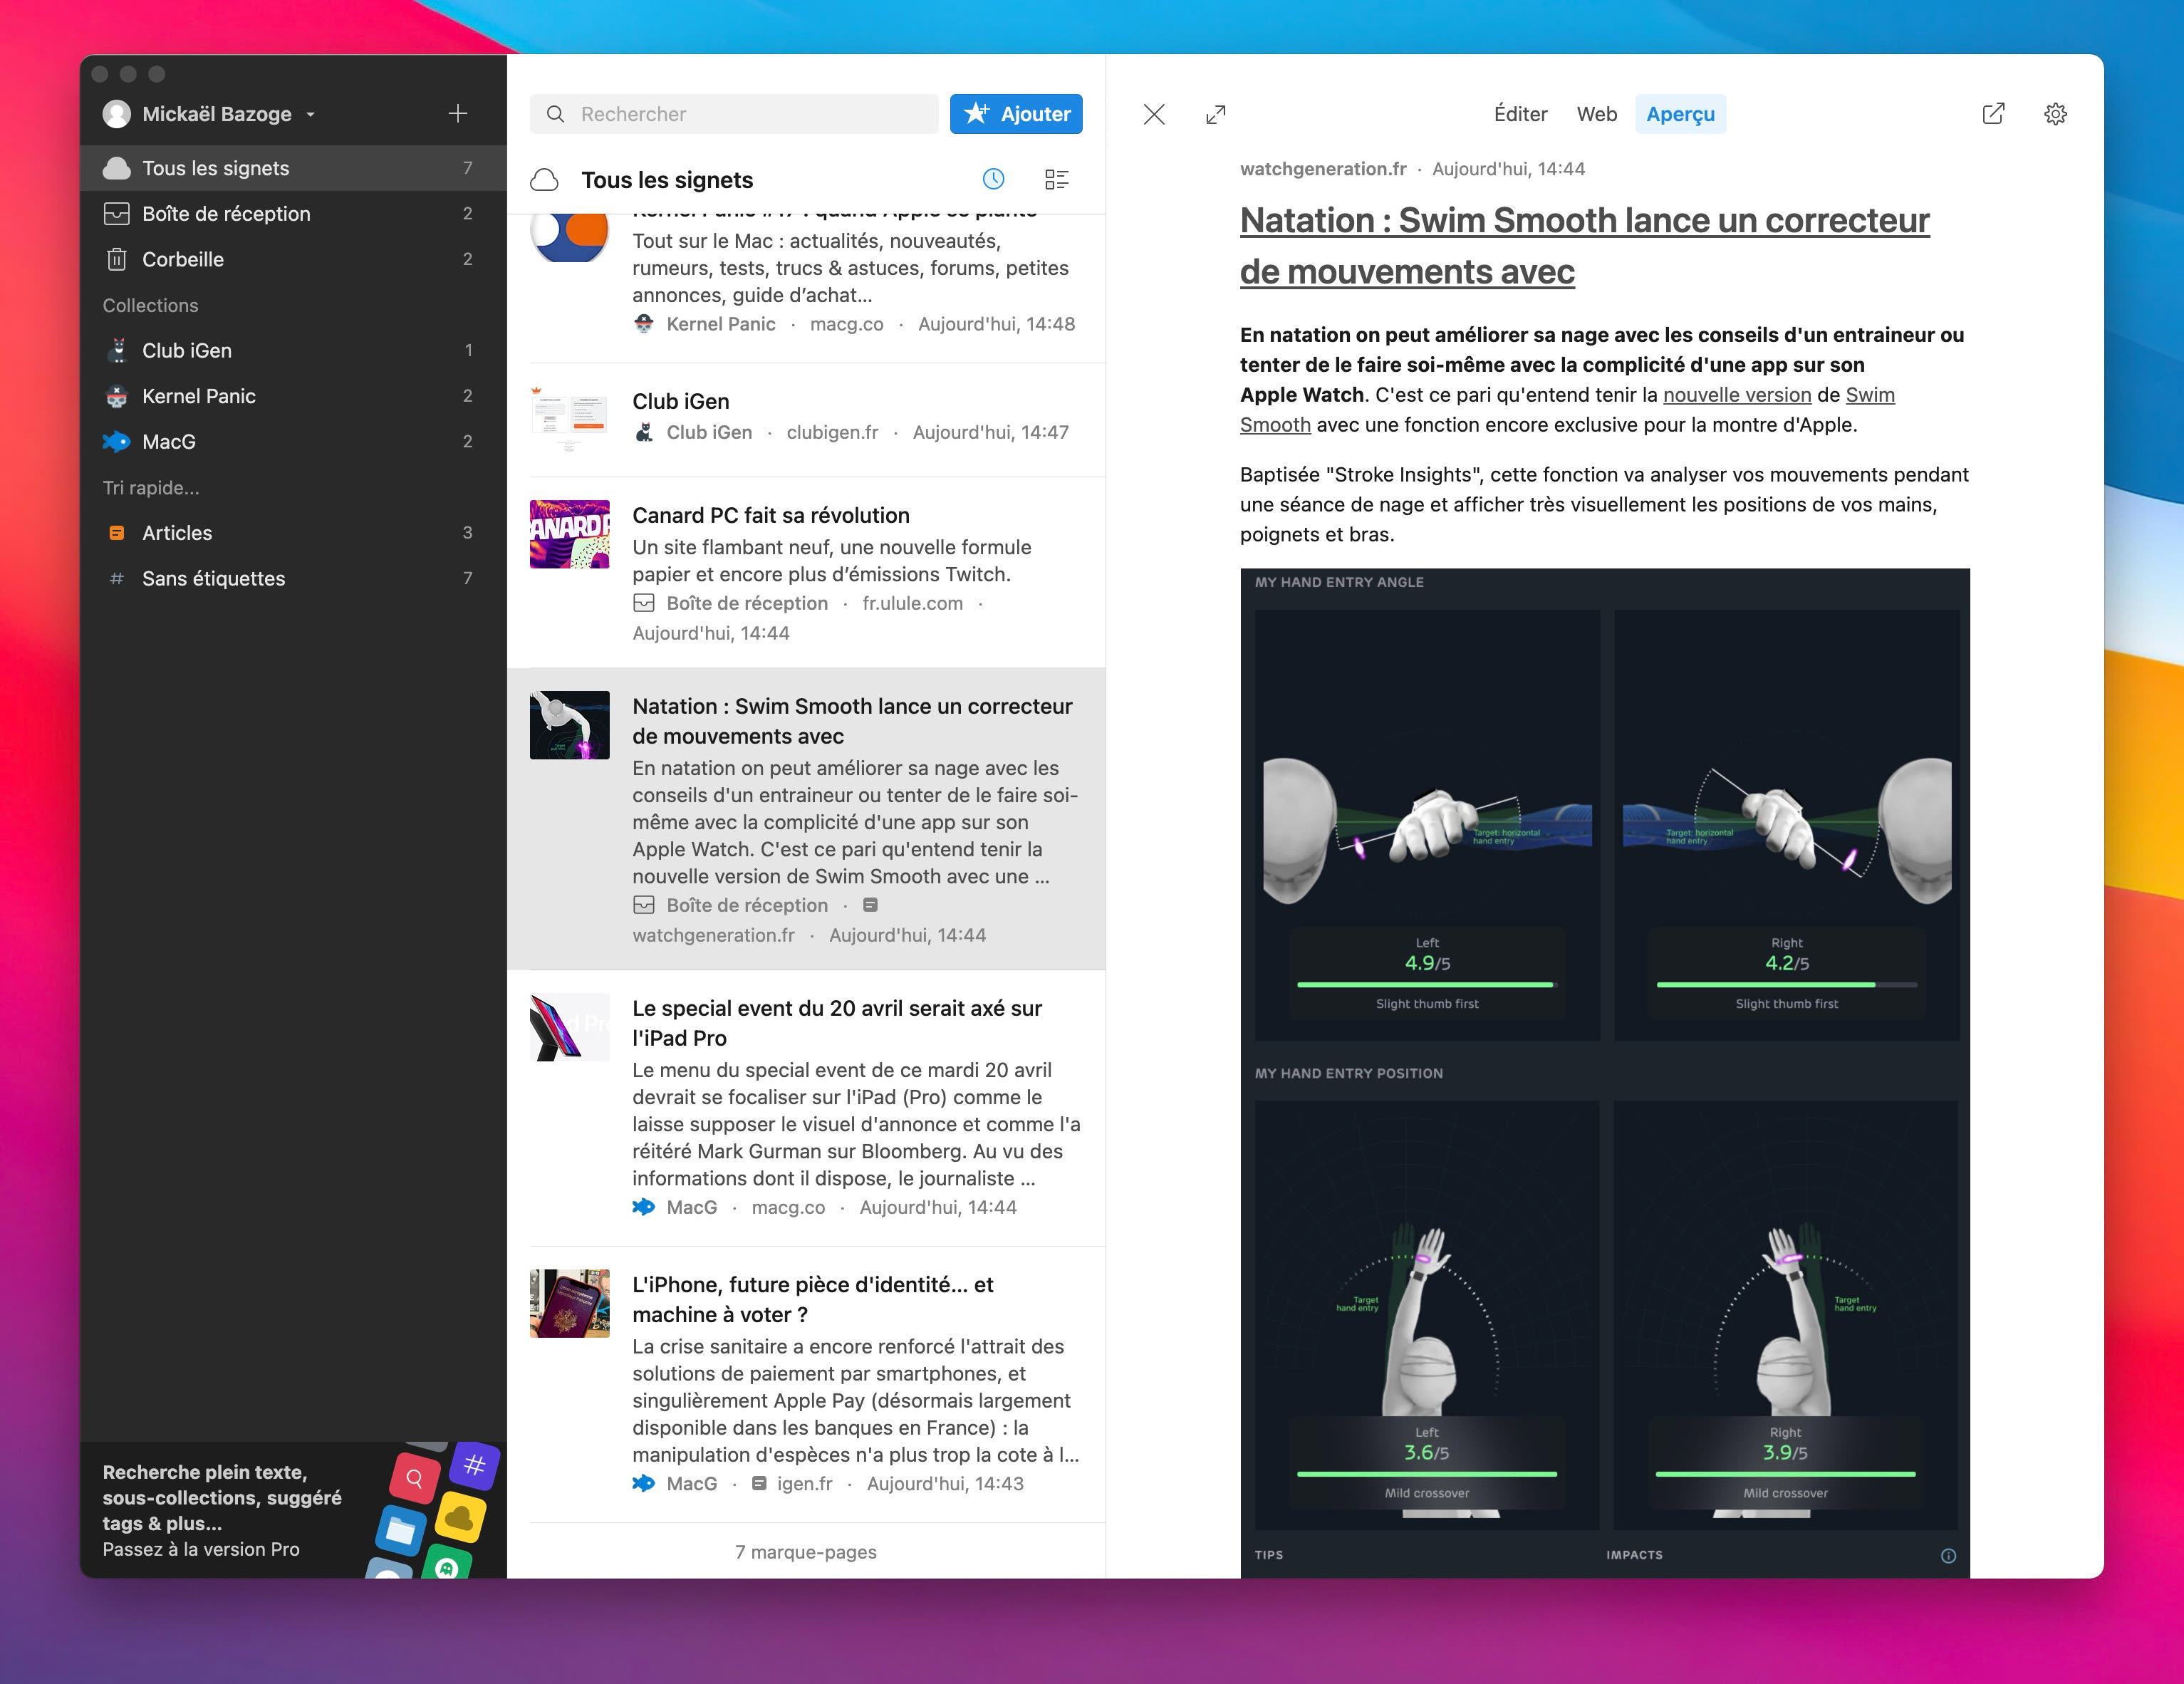
Task: Switch to the Web tab
Action: (1596, 114)
